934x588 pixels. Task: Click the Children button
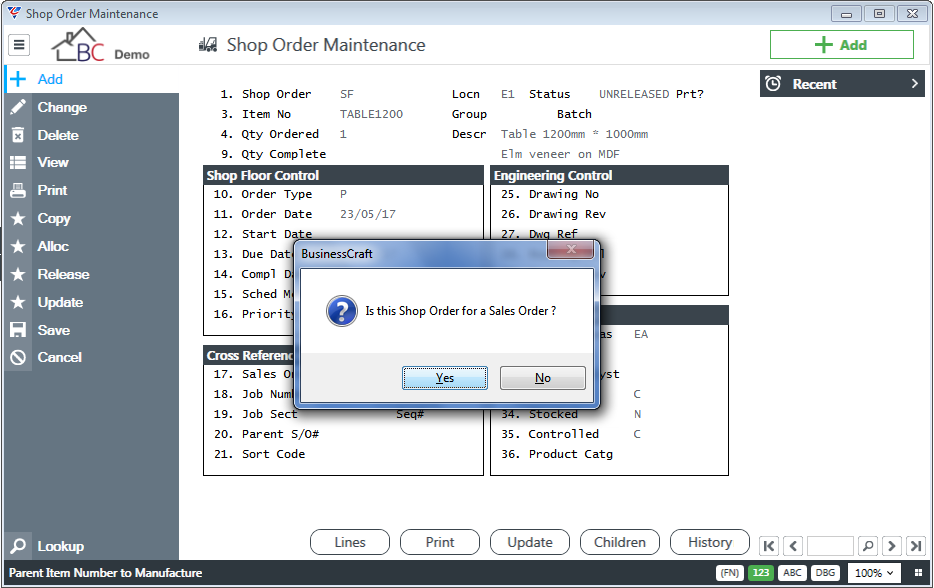click(619, 542)
